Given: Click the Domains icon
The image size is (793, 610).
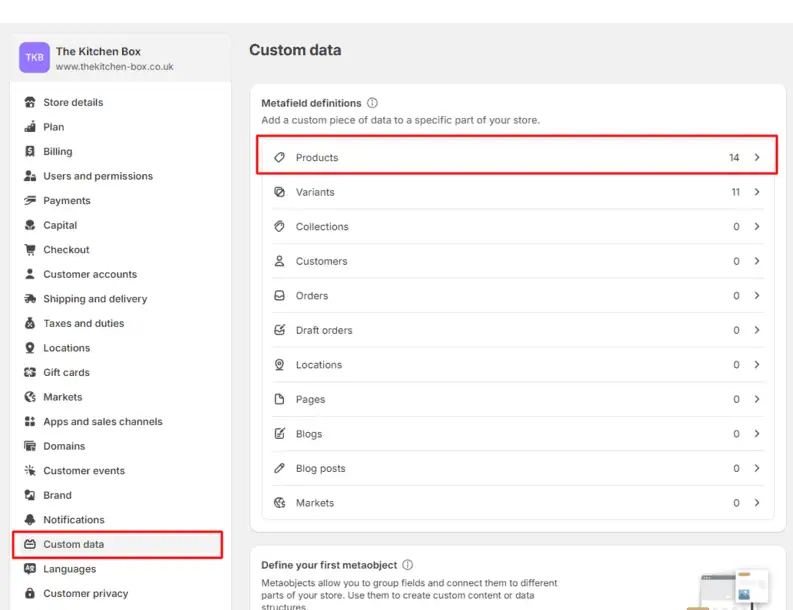Looking at the screenshot, I should coord(30,446).
